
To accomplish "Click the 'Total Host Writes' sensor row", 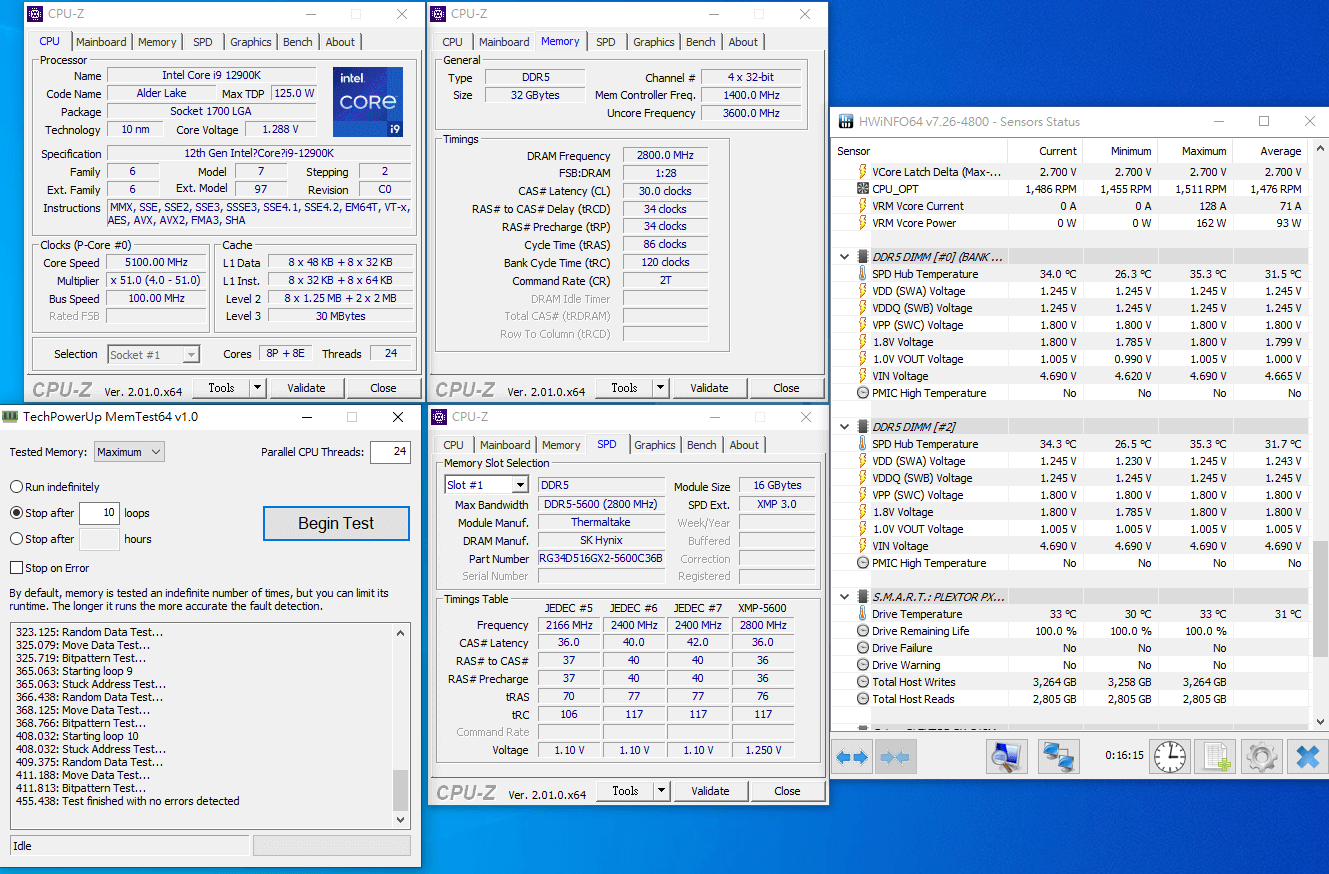I will coord(1072,682).
